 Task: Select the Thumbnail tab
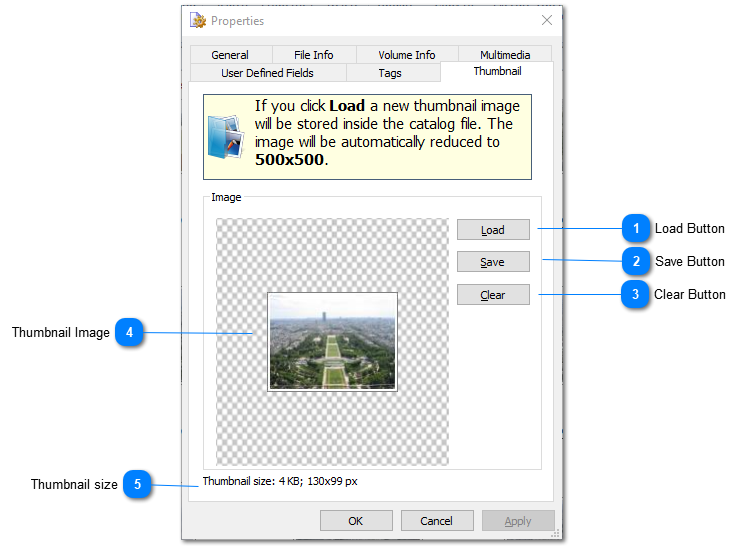coord(497,72)
